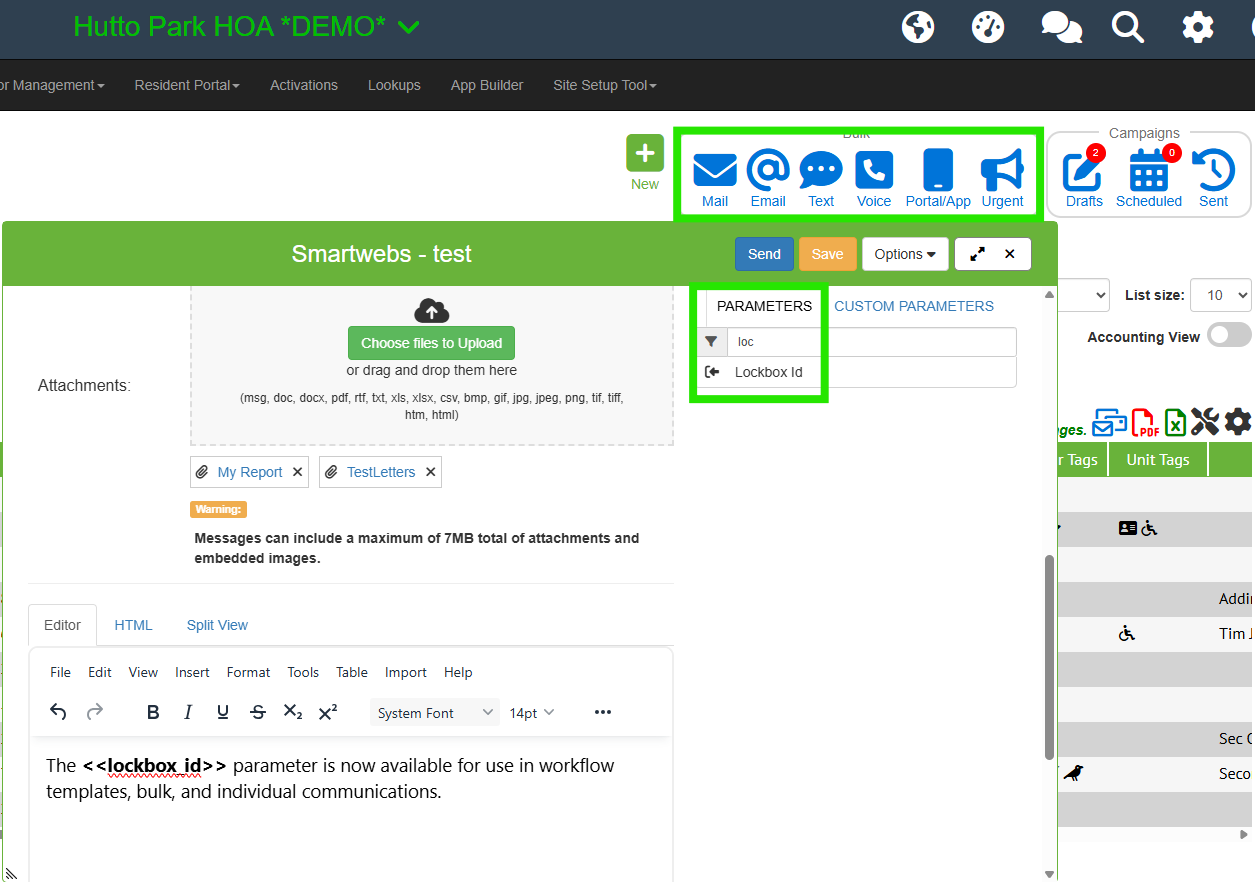
Task: Open bulk Email with the @ icon
Action: pyautogui.click(x=768, y=171)
